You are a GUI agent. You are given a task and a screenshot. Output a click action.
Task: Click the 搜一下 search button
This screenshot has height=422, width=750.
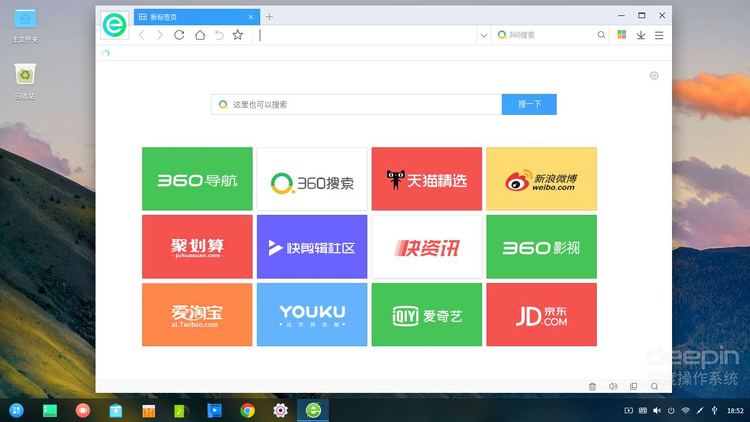point(529,104)
